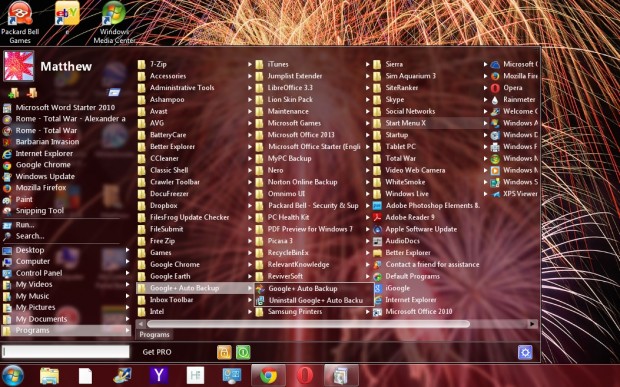Click the programs list horizontal scrollbar
The width and height of the screenshot is (620, 387).
point(308,324)
